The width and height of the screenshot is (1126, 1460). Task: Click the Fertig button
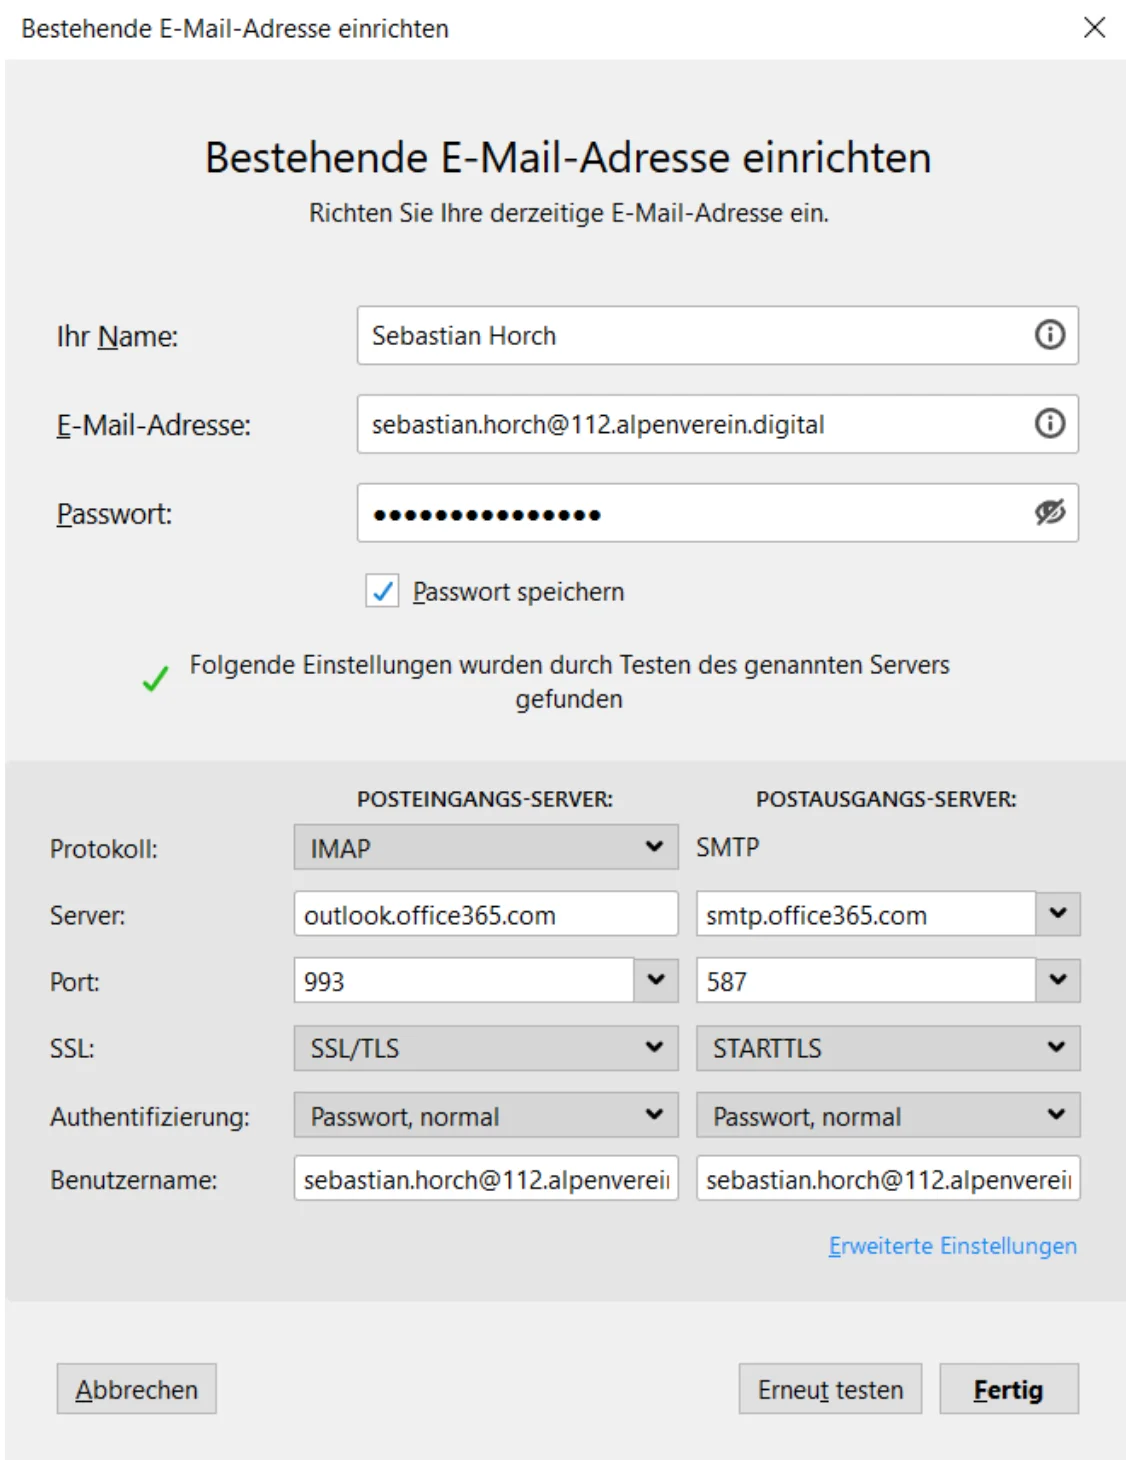(x=1008, y=1389)
